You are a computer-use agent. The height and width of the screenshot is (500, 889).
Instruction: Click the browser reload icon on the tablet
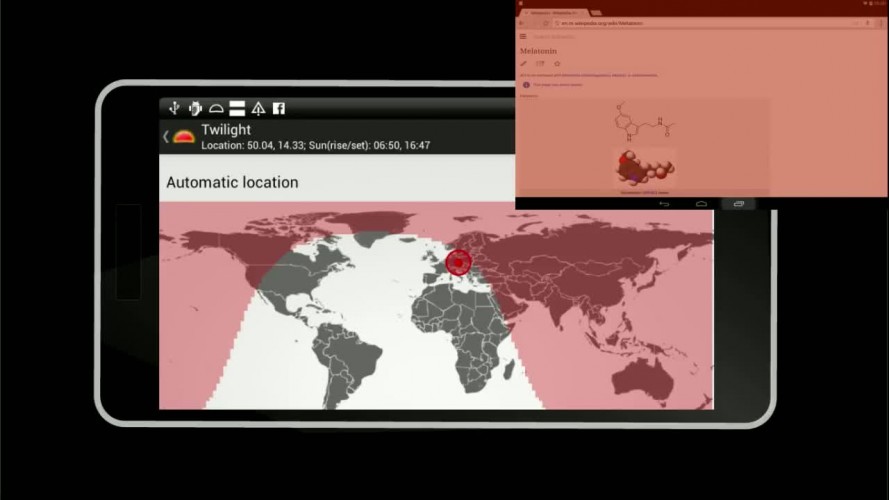[546, 23]
